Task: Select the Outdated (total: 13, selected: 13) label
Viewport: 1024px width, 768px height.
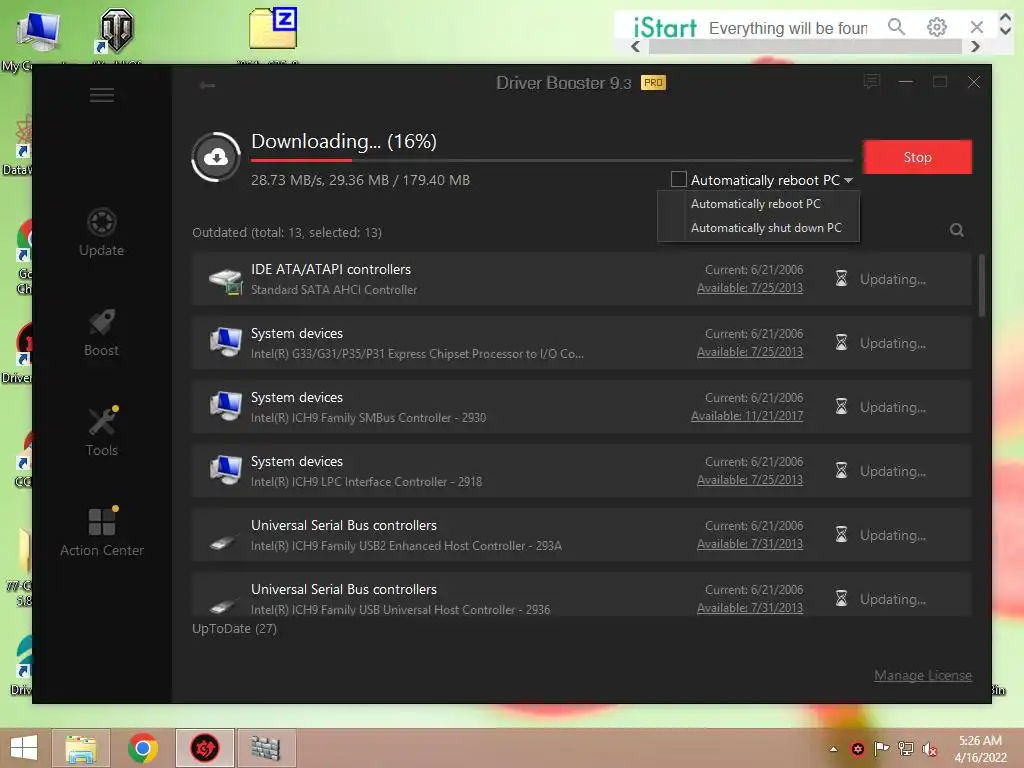Action: point(287,232)
